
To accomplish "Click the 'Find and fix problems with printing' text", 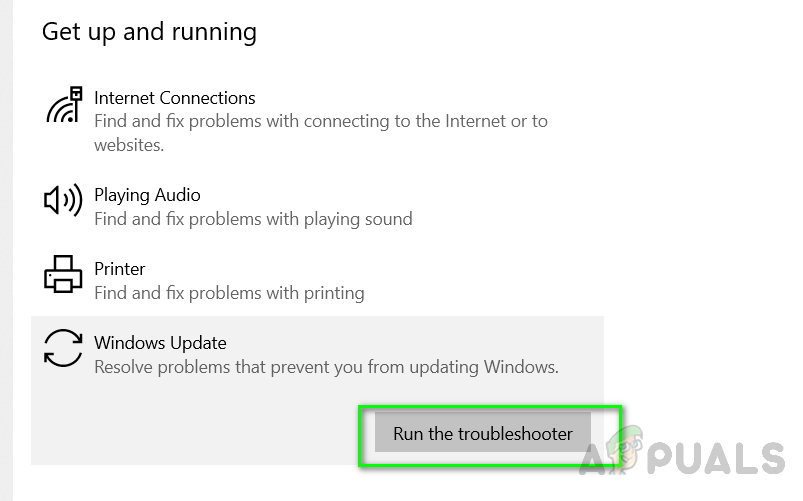I will [229, 293].
